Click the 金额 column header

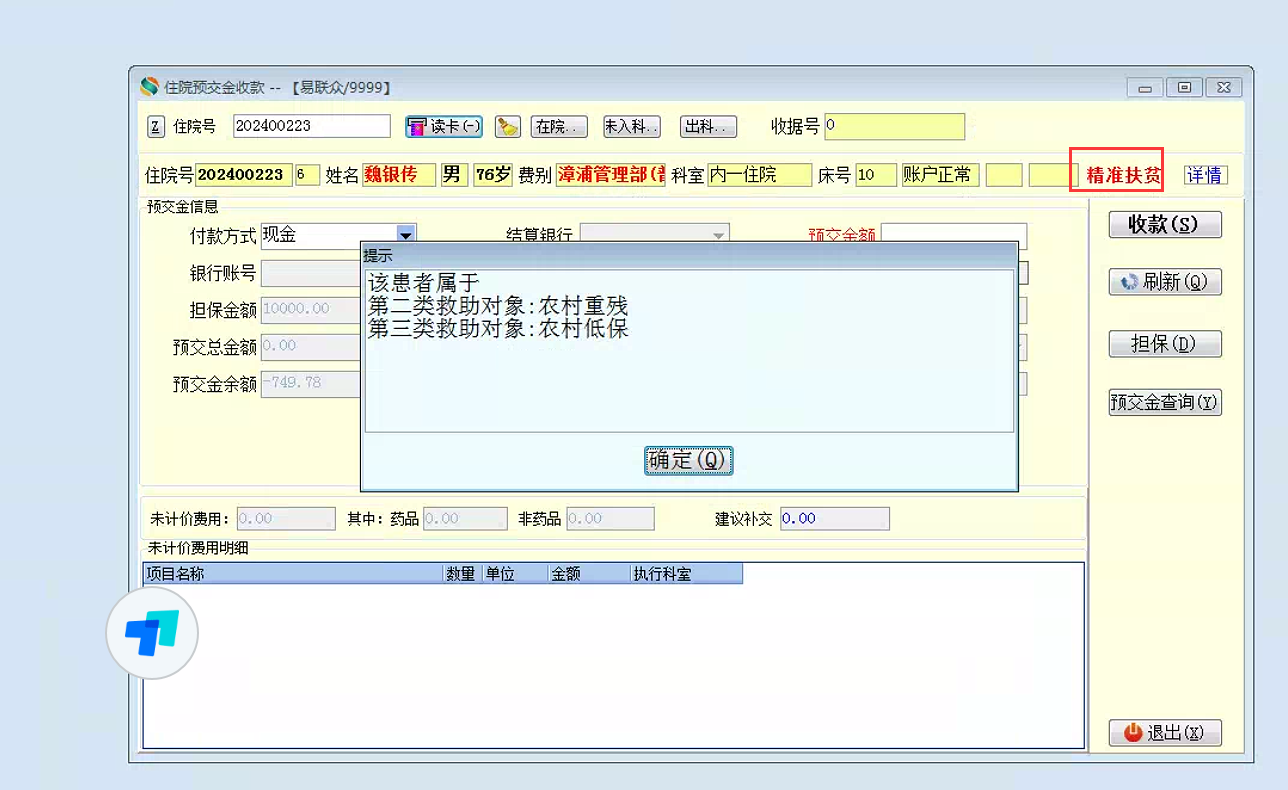pyautogui.click(x=589, y=574)
